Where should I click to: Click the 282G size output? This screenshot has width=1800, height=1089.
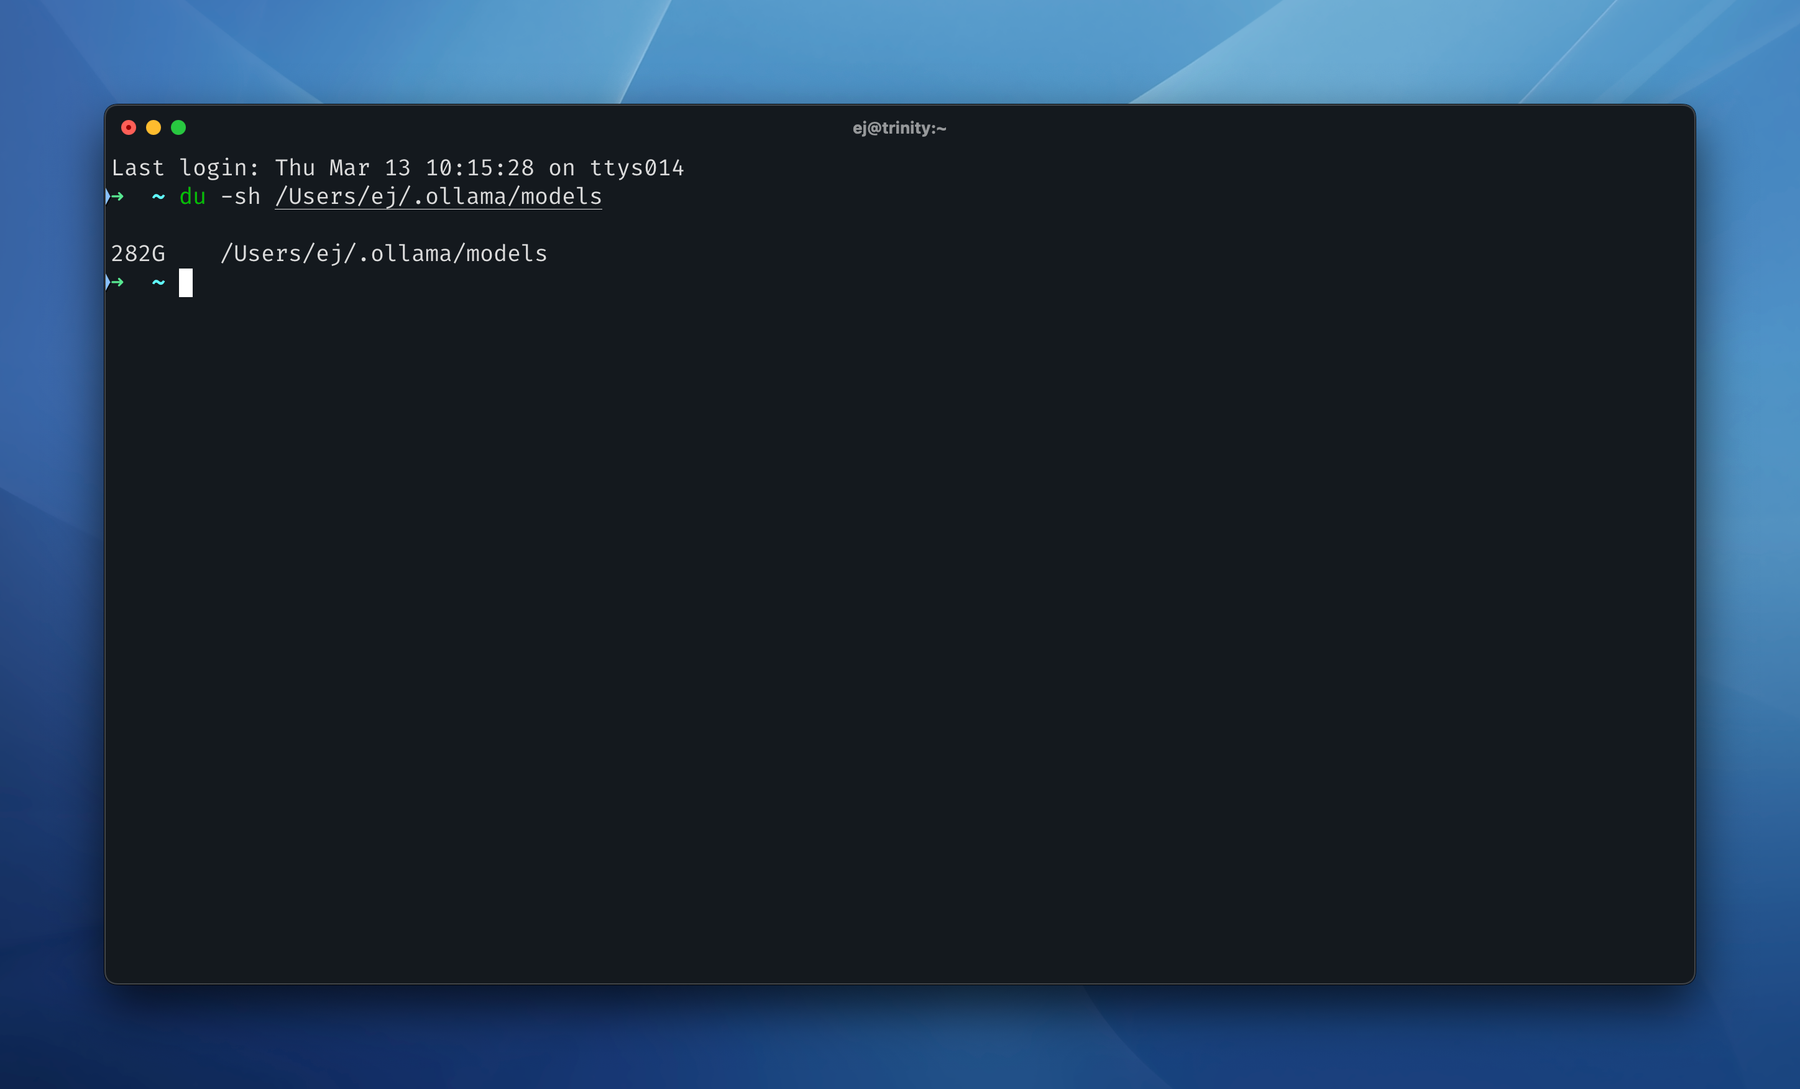(138, 254)
